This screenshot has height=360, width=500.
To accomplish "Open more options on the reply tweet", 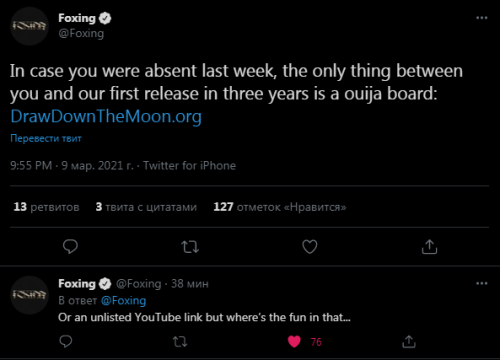I will tap(482, 283).
